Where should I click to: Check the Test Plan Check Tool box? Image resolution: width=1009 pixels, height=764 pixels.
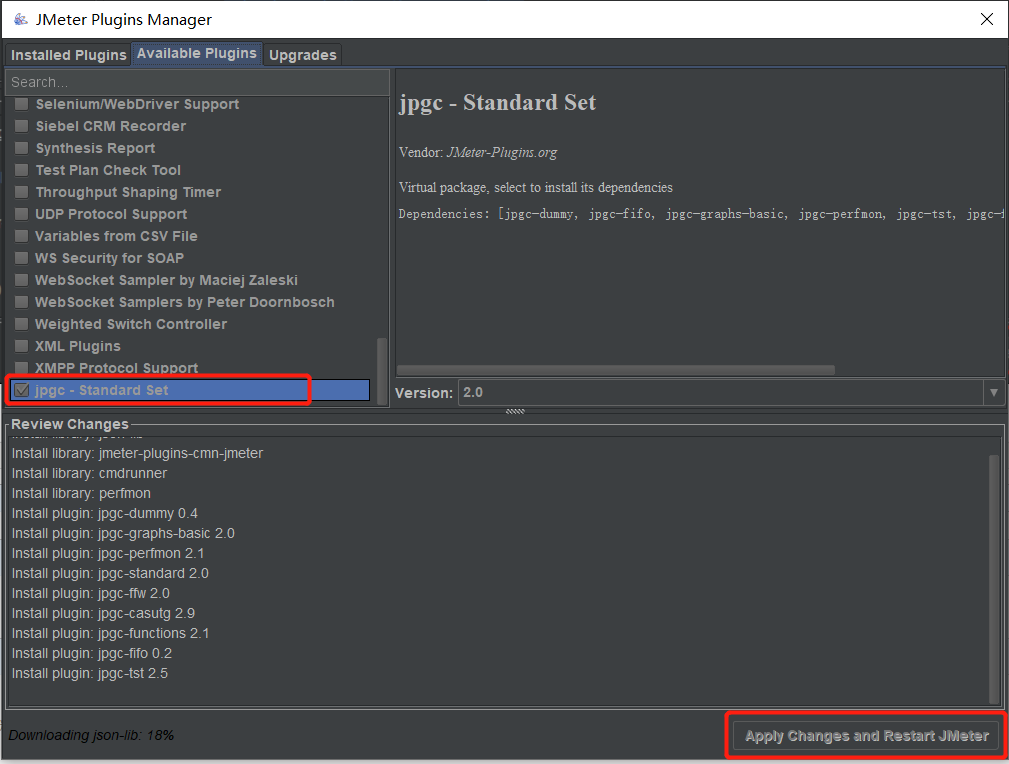point(21,169)
